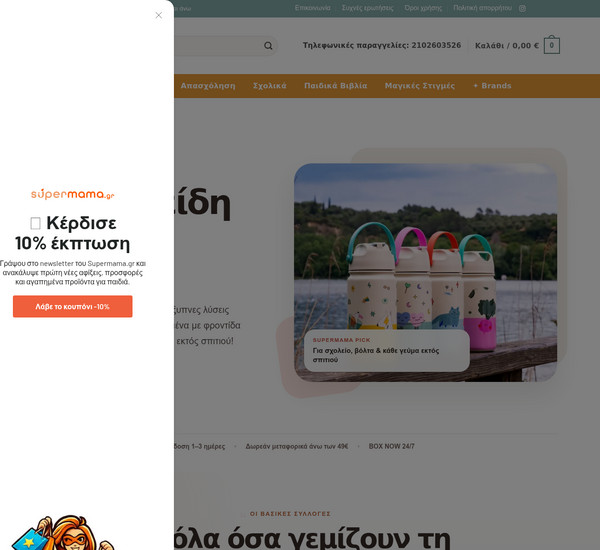Click the emoji box icon before 'Κέρδισε'
Image resolution: width=600 pixels, height=550 pixels.
pos(35,223)
